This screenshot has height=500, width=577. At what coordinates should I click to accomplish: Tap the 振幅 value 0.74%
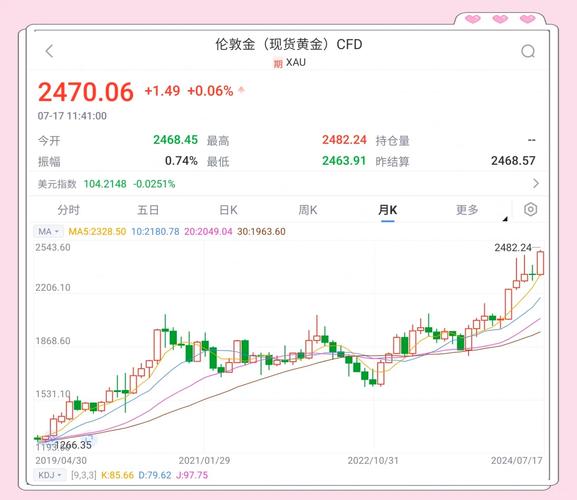[181, 161]
